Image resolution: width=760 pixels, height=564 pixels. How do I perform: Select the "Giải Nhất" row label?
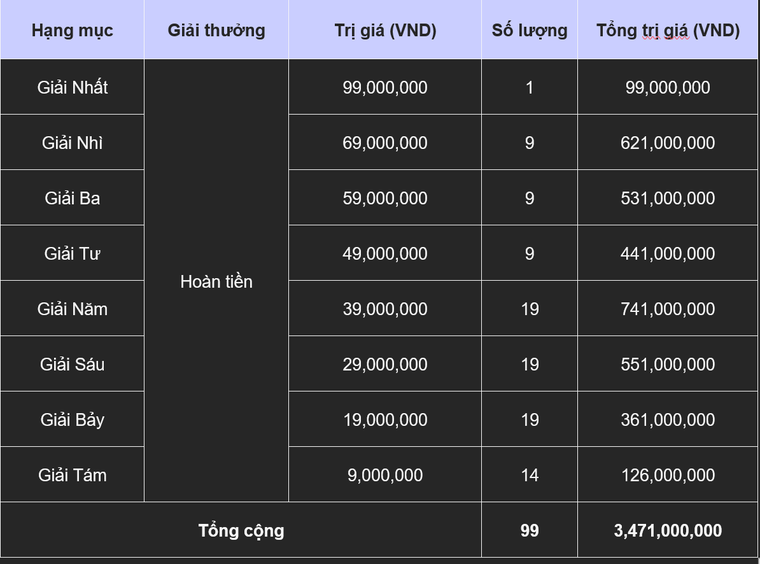pyautogui.click(x=72, y=87)
